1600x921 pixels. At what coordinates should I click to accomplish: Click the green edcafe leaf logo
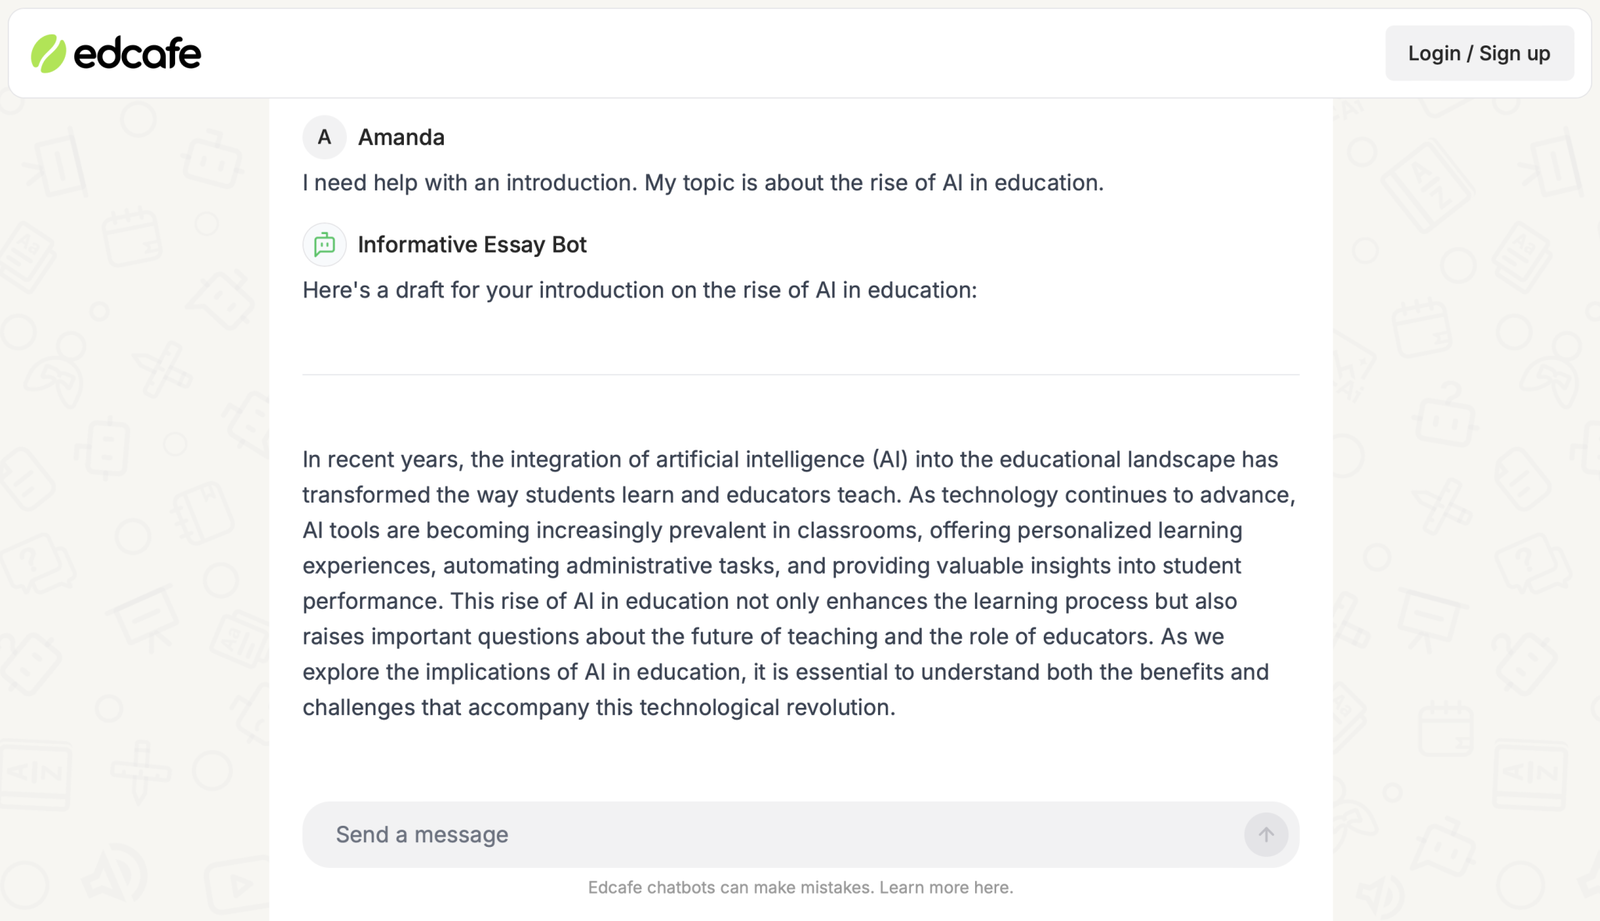(x=48, y=54)
